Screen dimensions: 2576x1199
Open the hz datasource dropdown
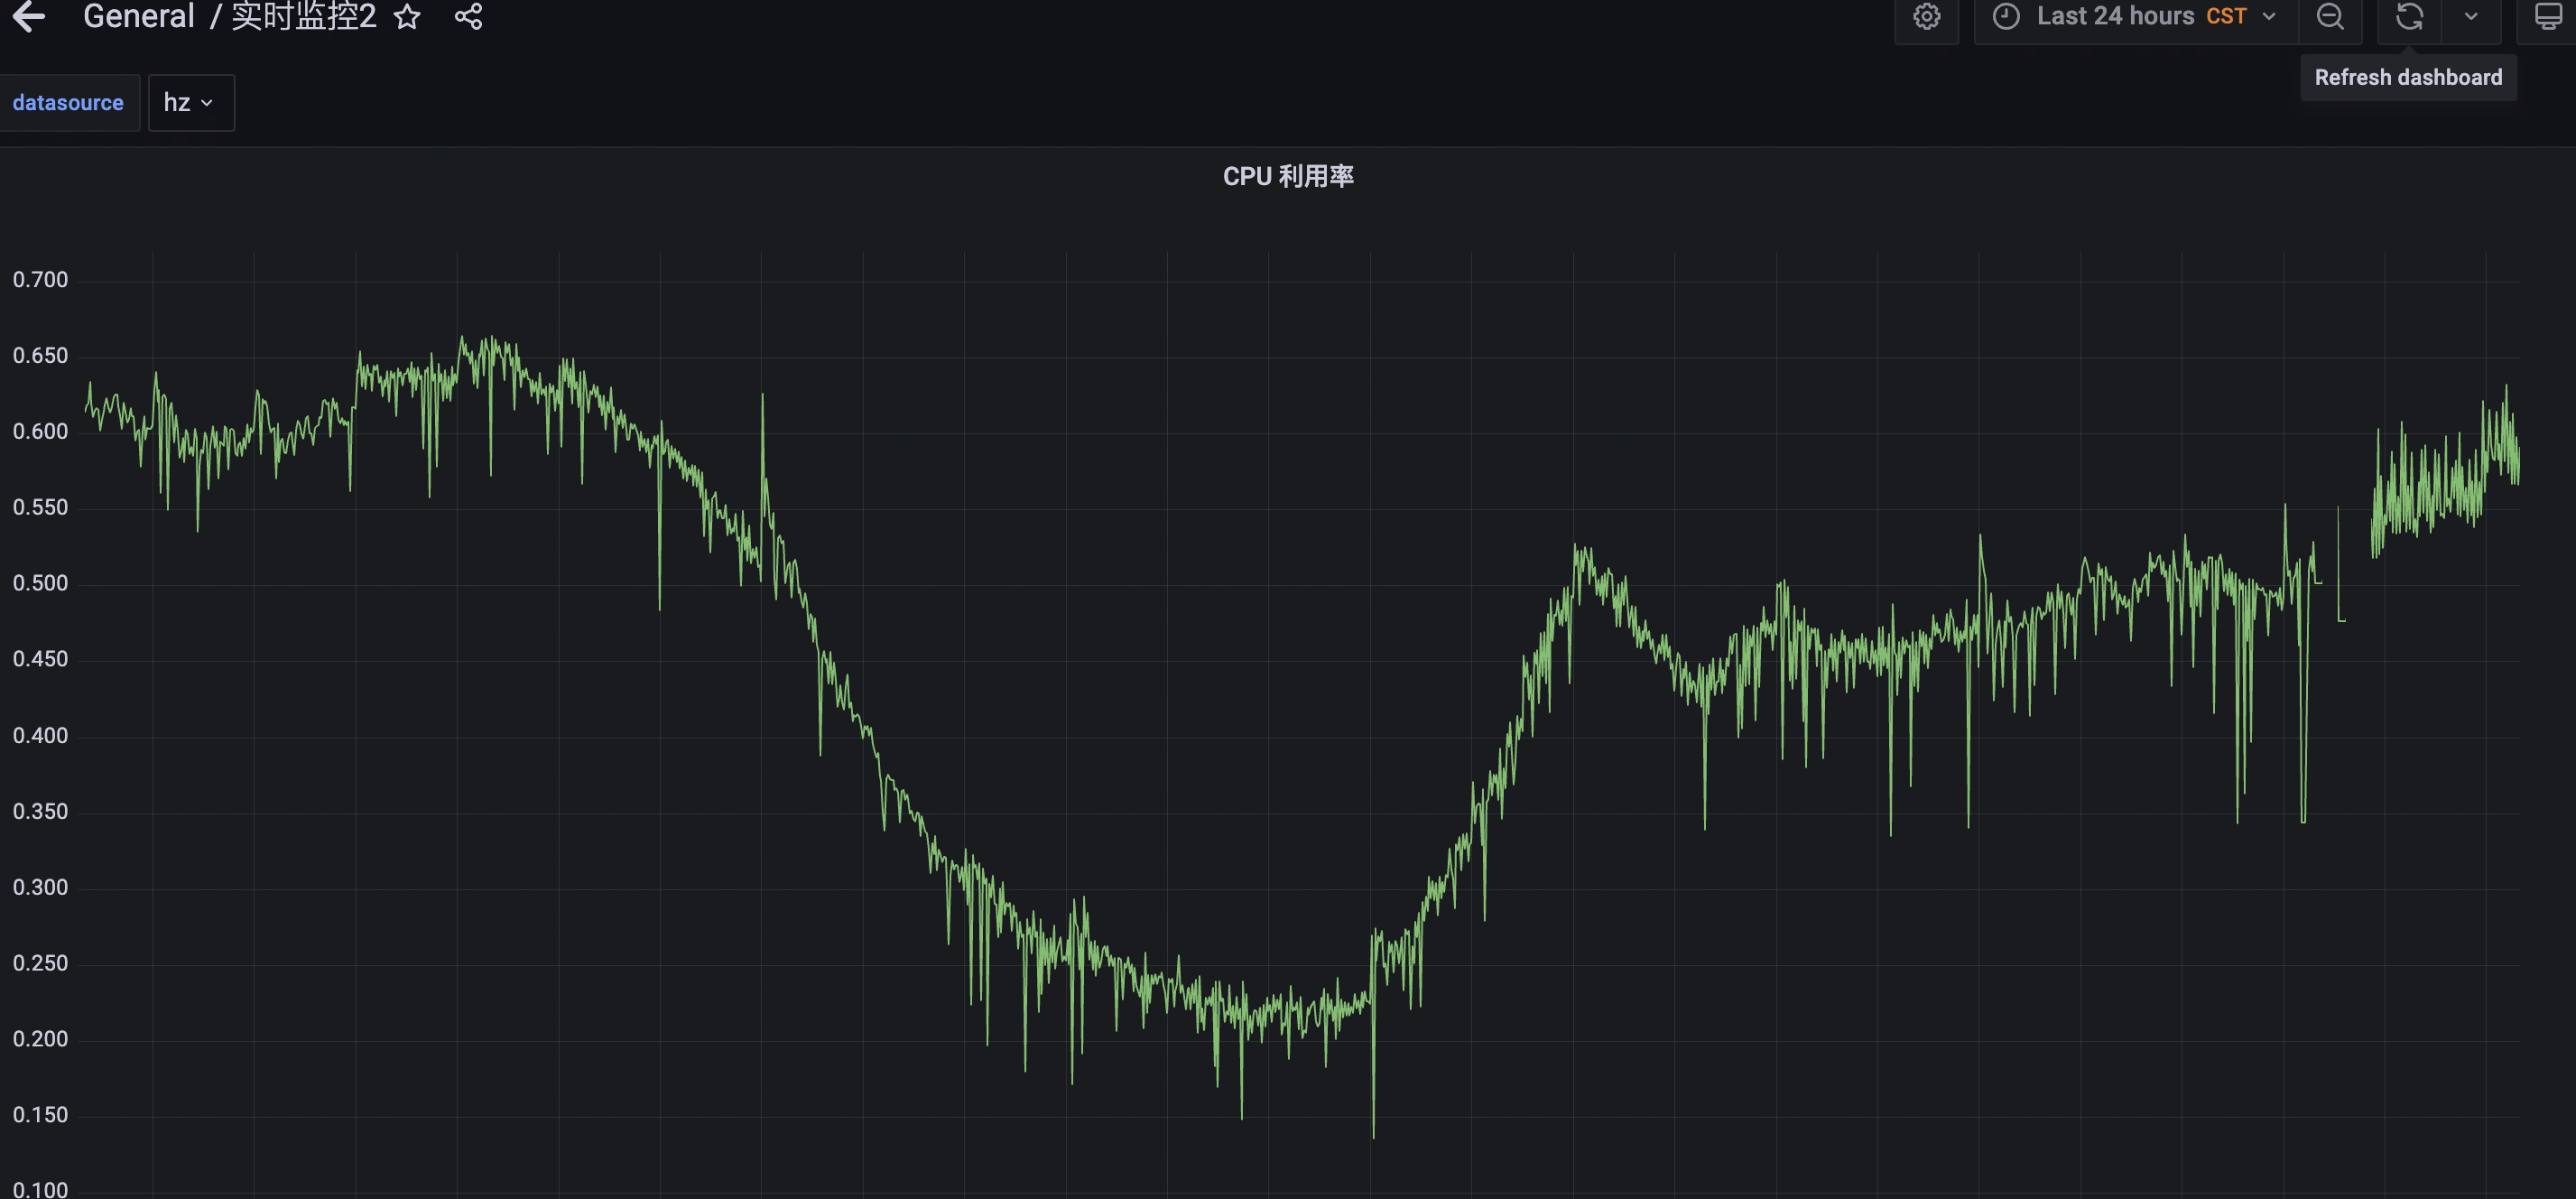pyautogui.click(x=190, y=102)
